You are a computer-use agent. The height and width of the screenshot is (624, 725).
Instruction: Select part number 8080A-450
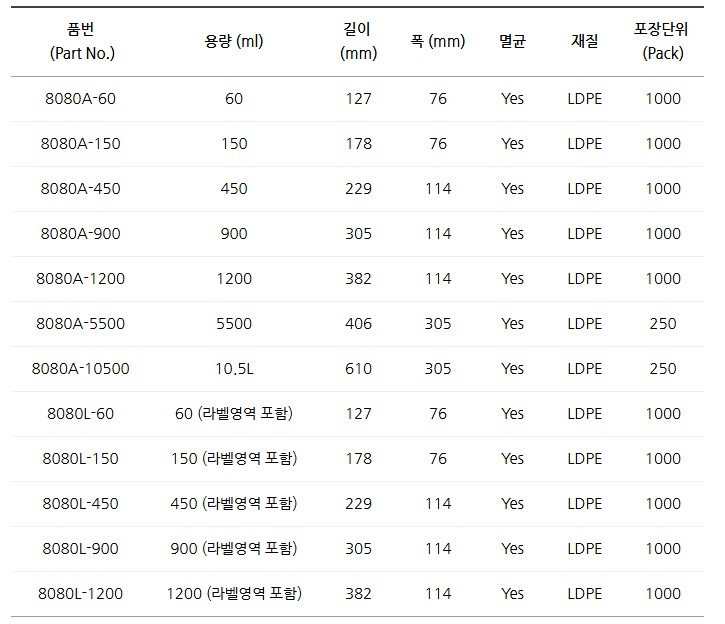[80, 189]
